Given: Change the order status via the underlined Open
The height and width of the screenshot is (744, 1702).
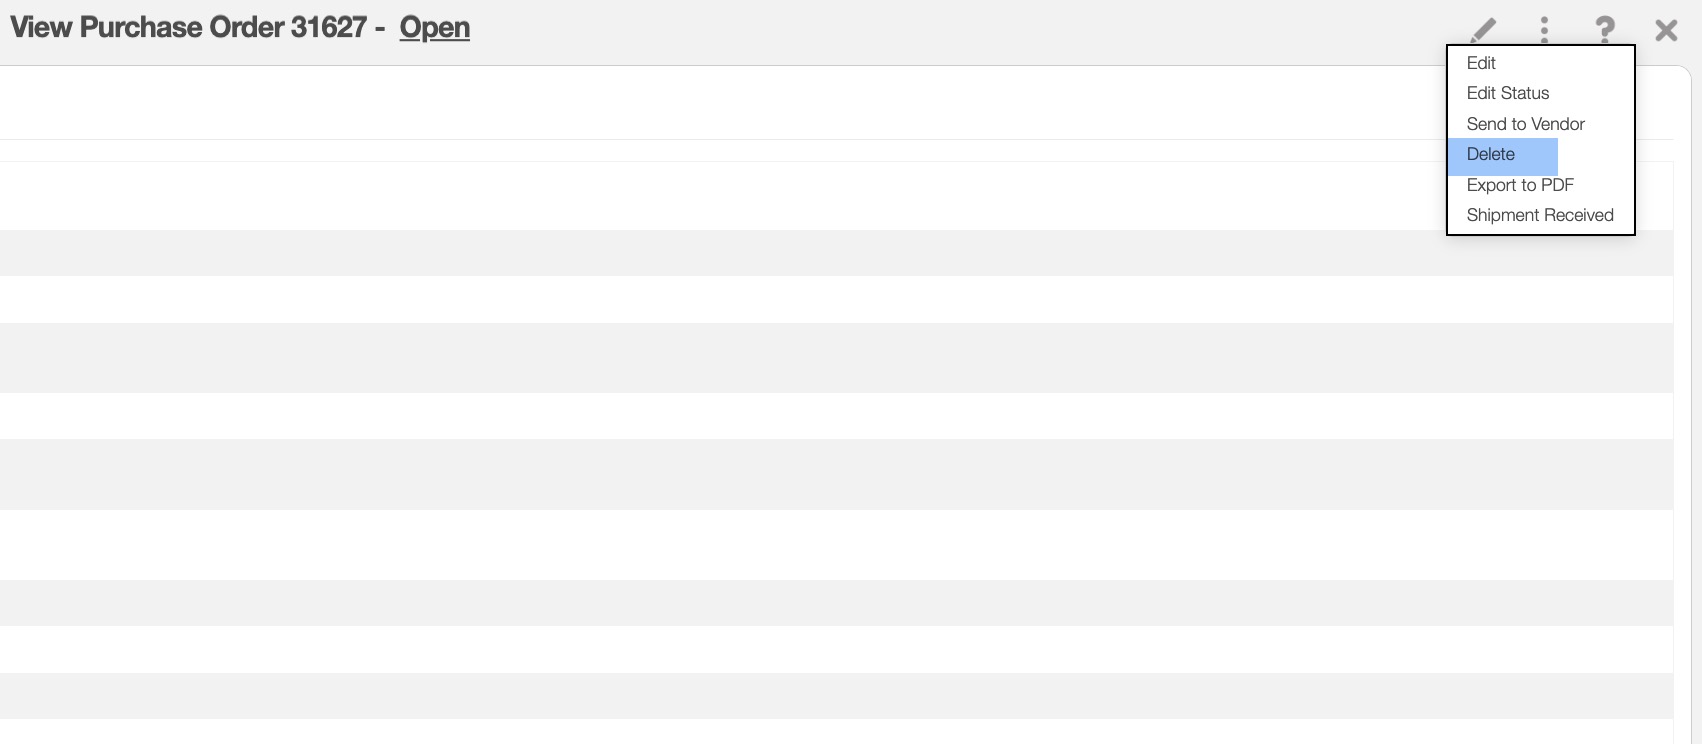Looking at the screenshot, I should (x=434, y=27).
